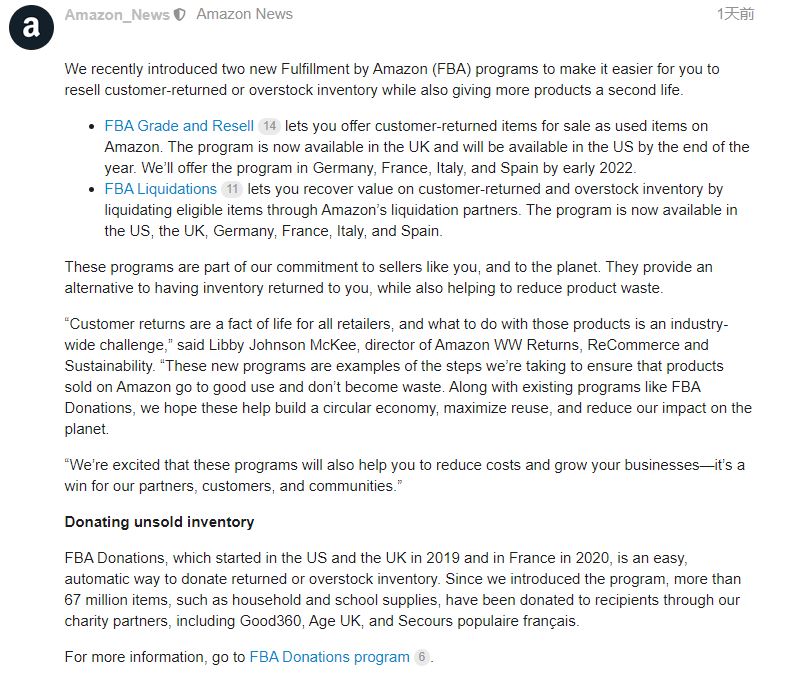Open the Amazon_News username link
This screenshot has width=801, height=689.
(117, 15)
